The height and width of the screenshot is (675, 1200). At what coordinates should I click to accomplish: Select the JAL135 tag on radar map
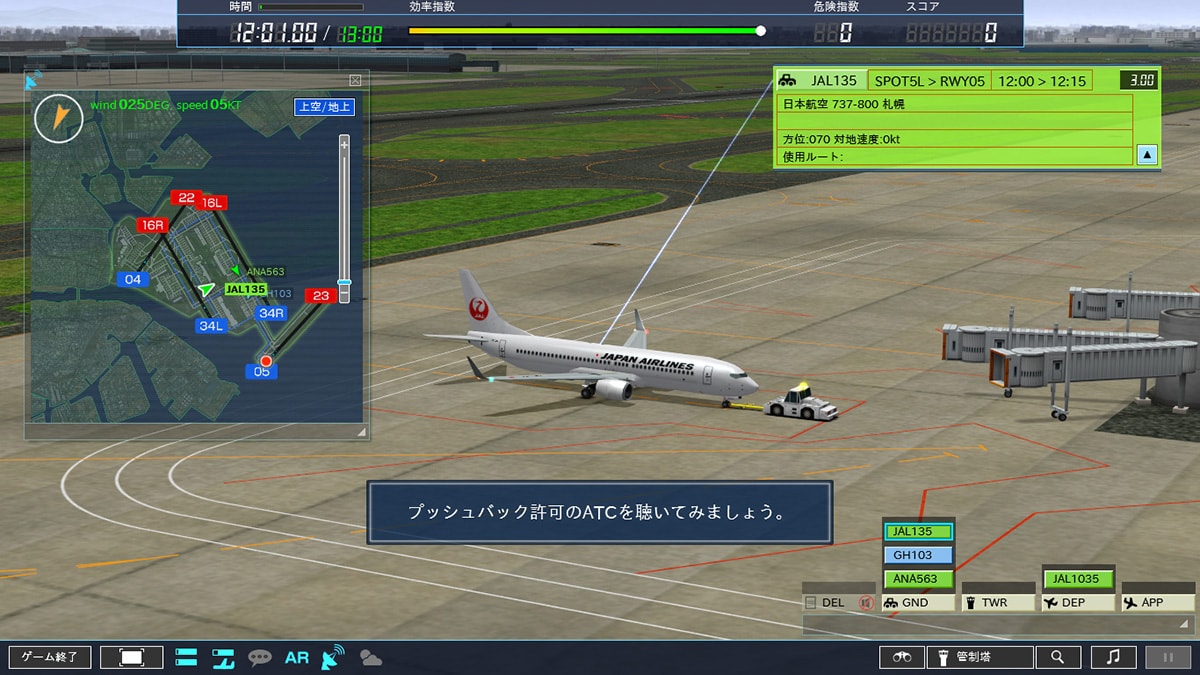click(x=245, y=290)
